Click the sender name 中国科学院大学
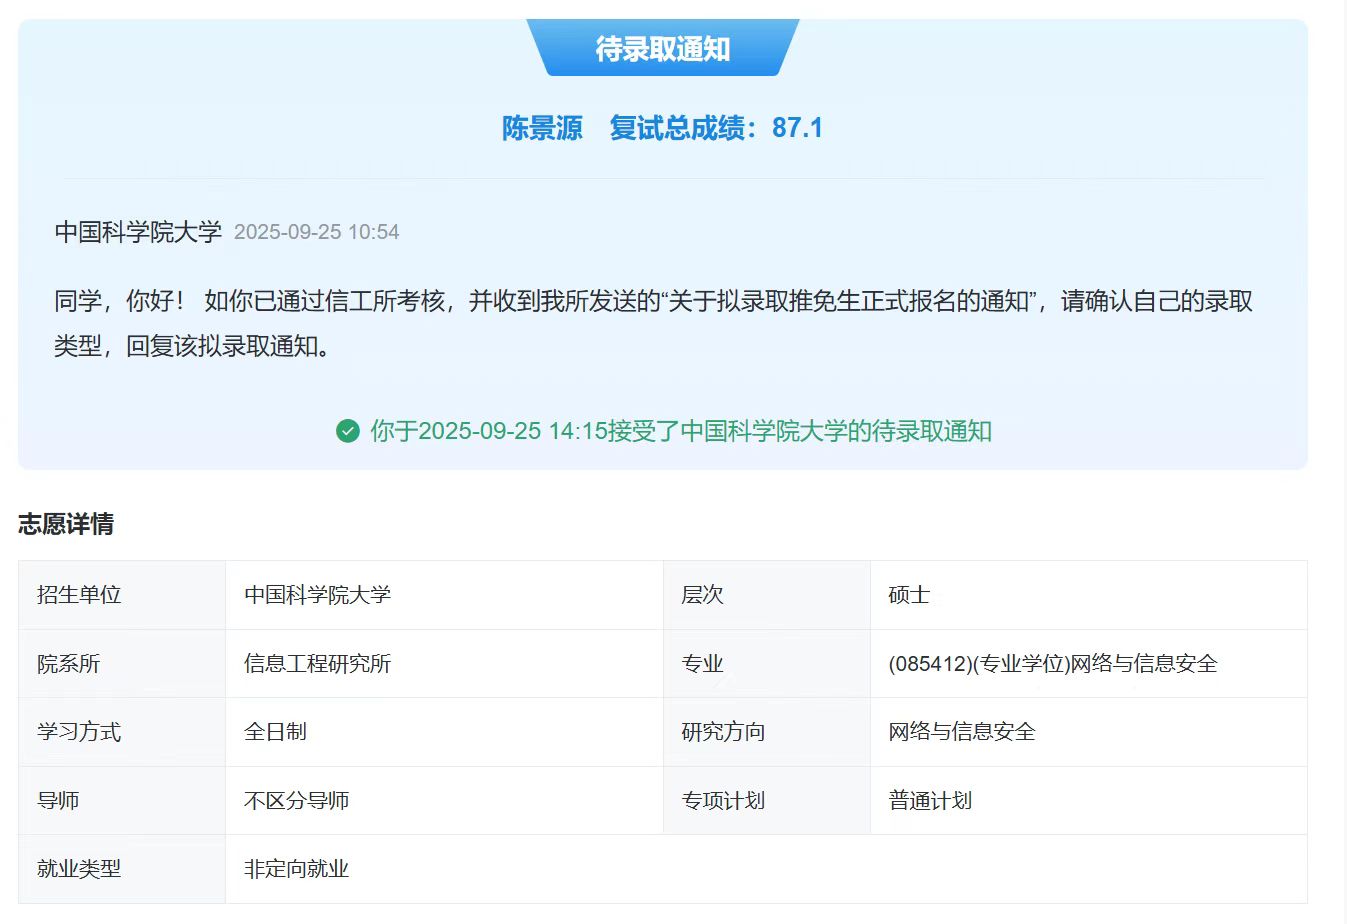 pyautogui.click(x=138, y=232)
